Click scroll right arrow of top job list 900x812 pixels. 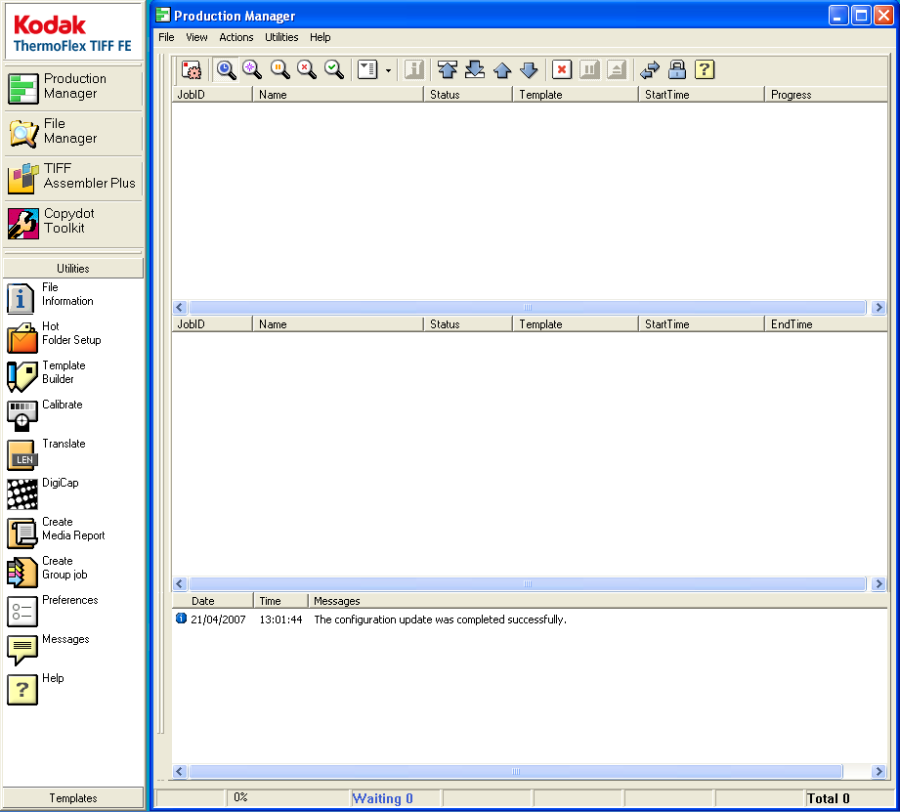coord(878,308)
